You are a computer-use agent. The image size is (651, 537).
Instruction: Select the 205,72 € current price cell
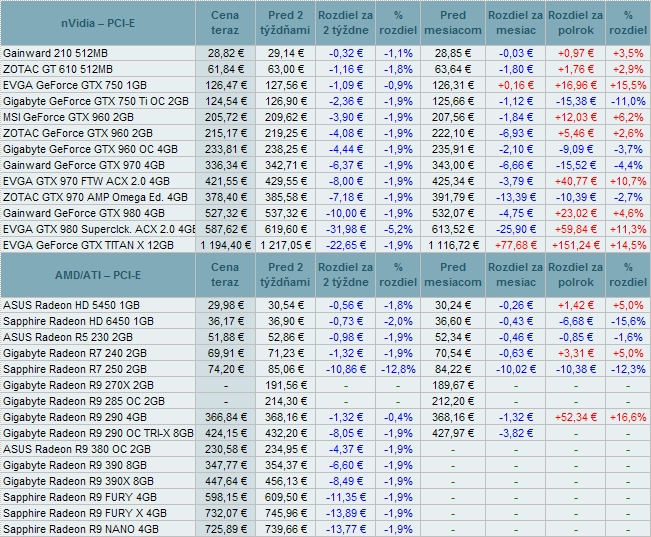click(x=225, y=117)
